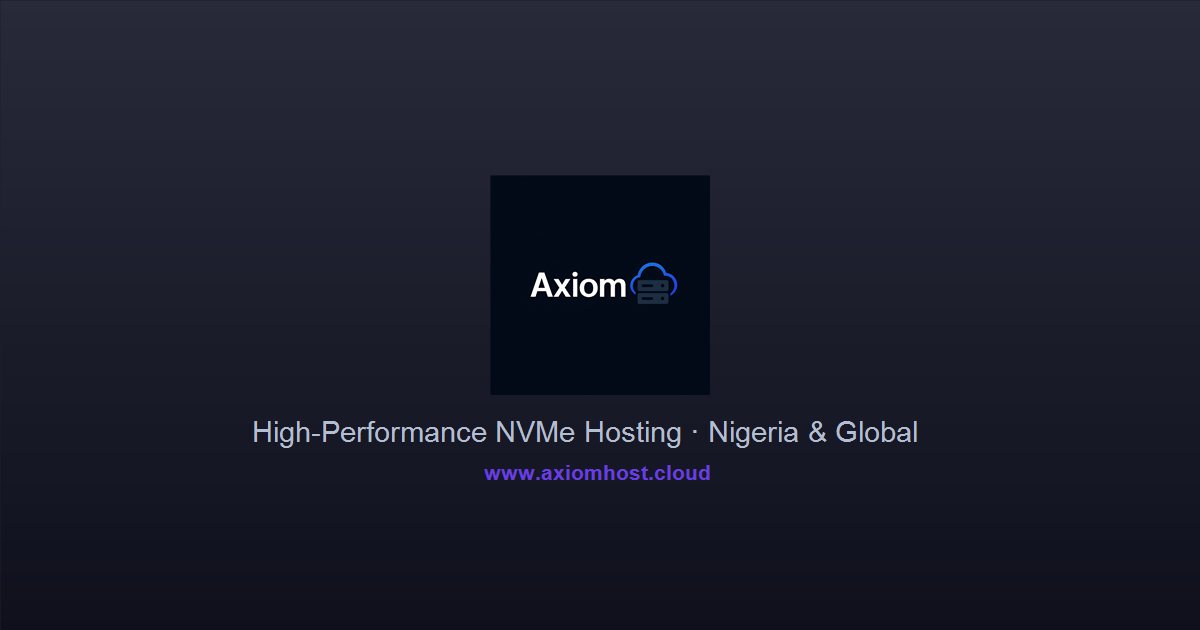Click the word Hosting in the tagline

[x=633, y=433]
